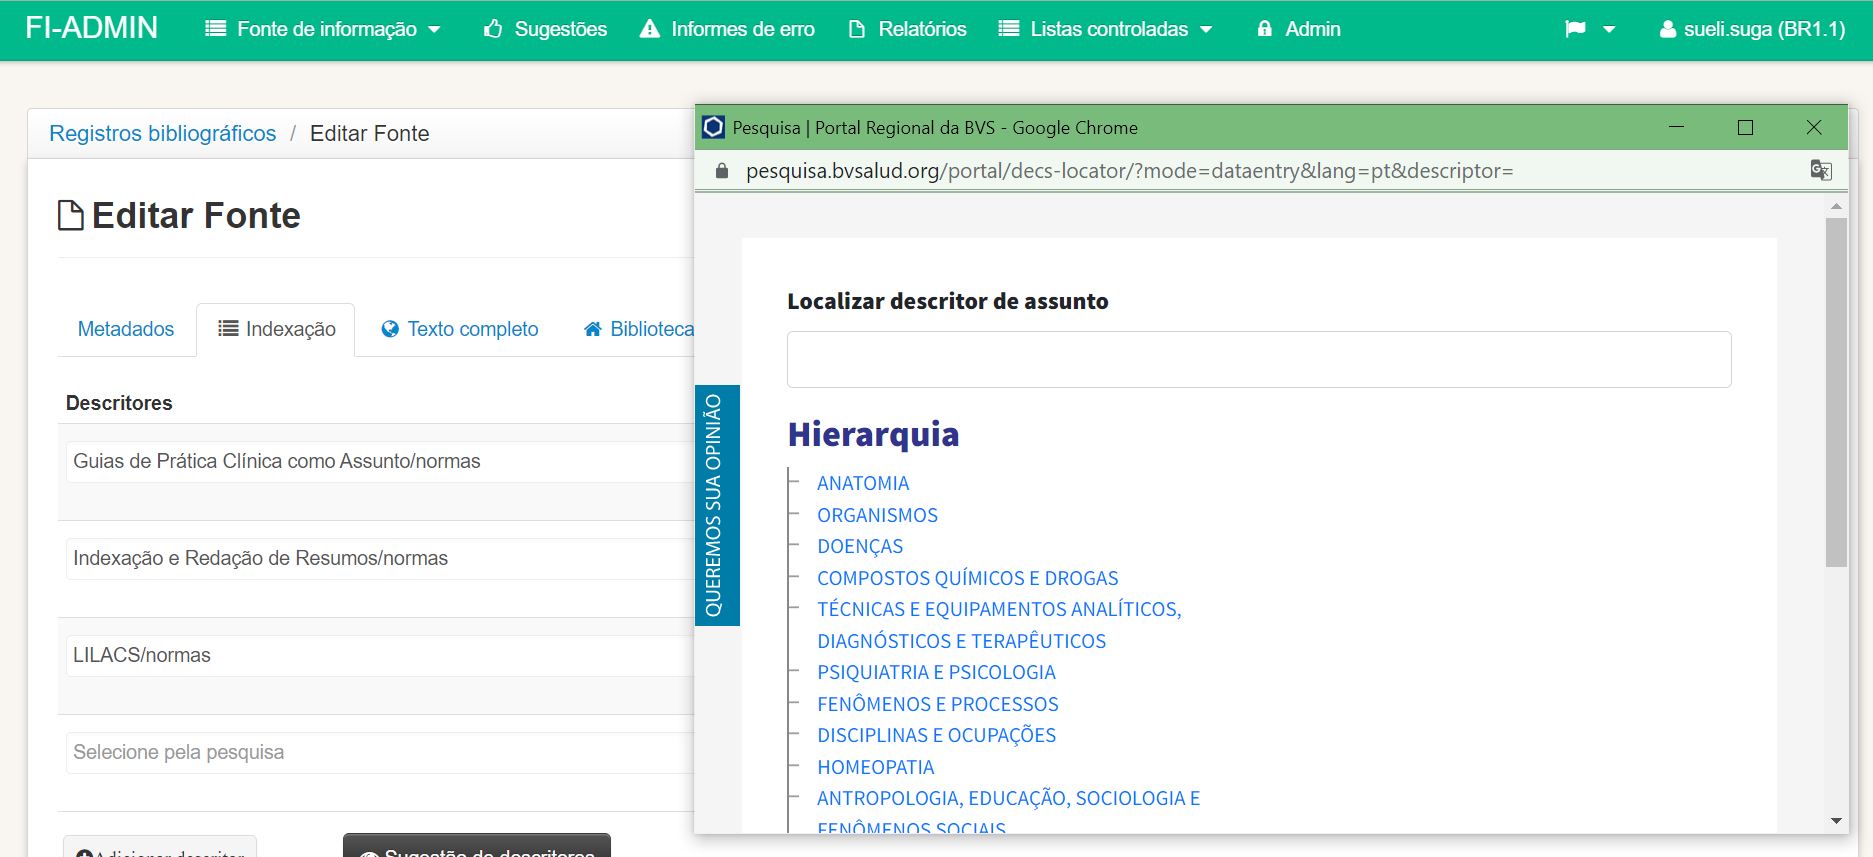
Task: Open DISCIPLINAS E OCUPAÇÕES link
Action: 936,735
